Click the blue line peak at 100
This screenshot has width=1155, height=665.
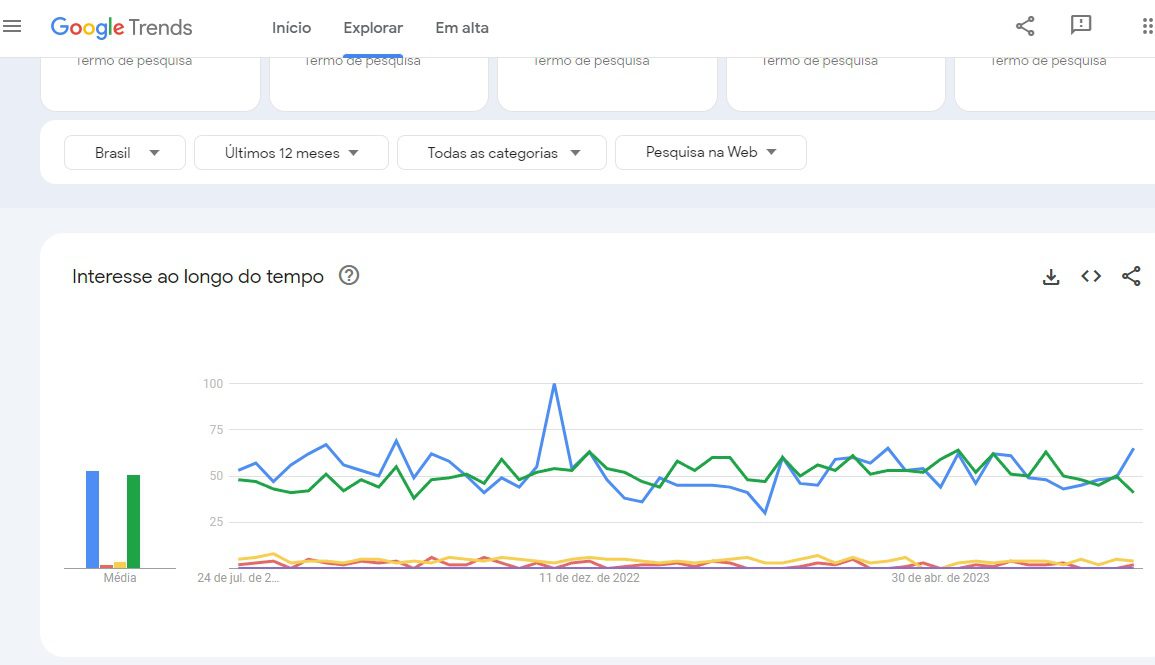tap(554, 384)
